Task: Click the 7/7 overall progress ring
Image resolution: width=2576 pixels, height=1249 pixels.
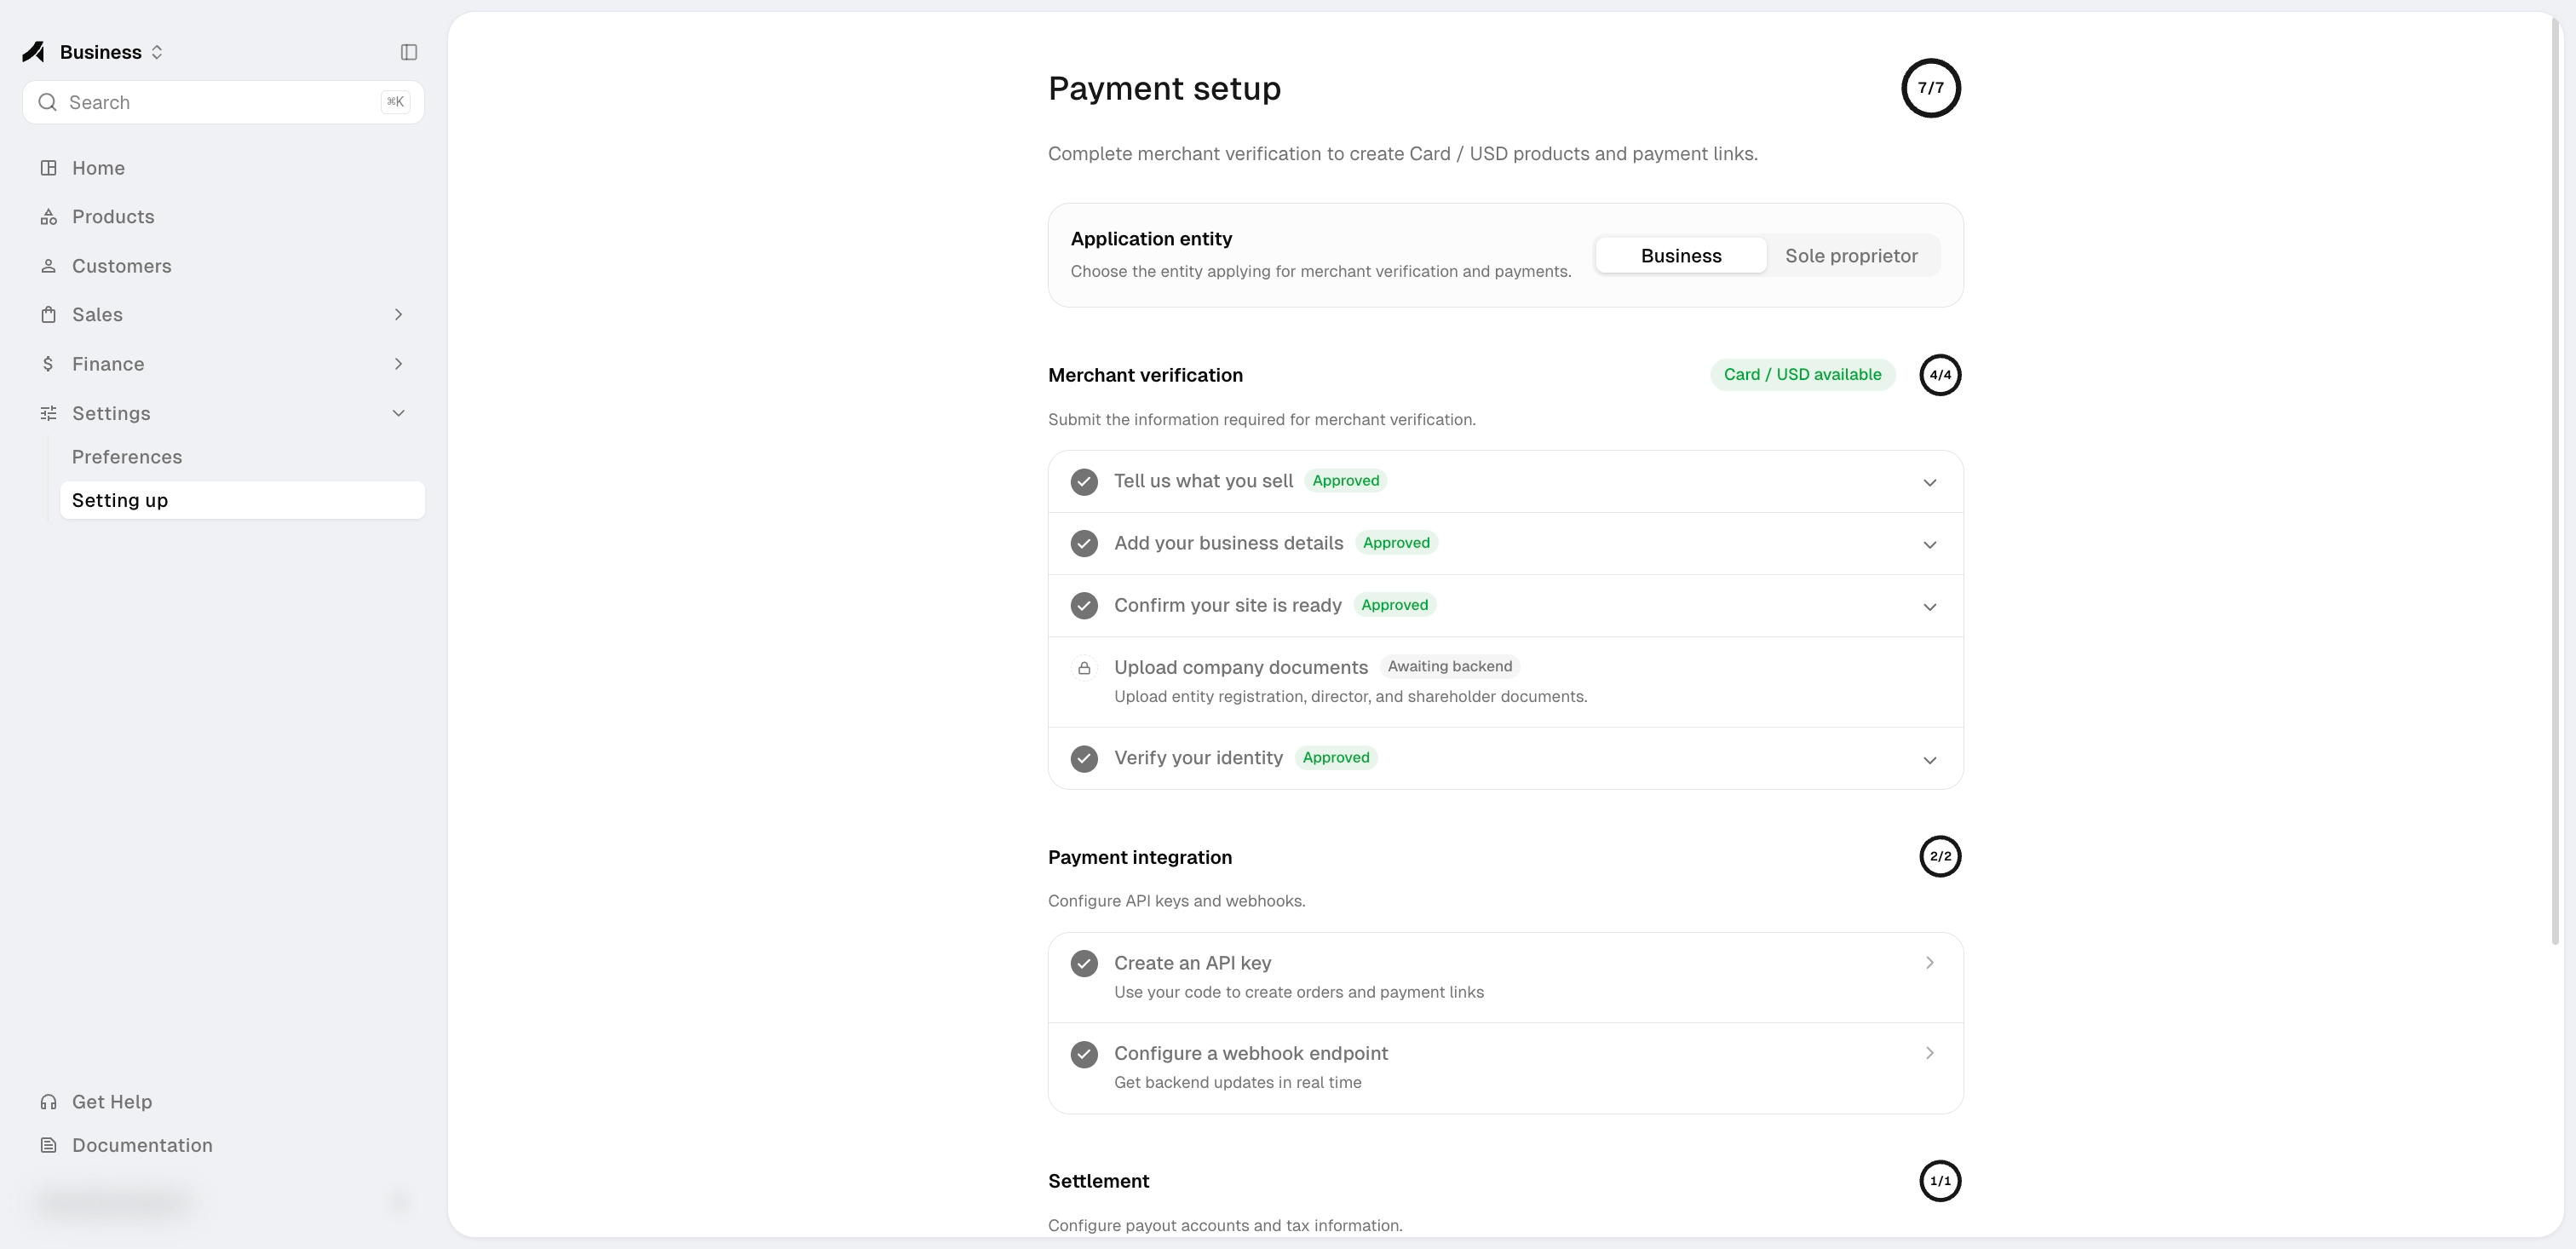Action: (x=1930, y=88)
